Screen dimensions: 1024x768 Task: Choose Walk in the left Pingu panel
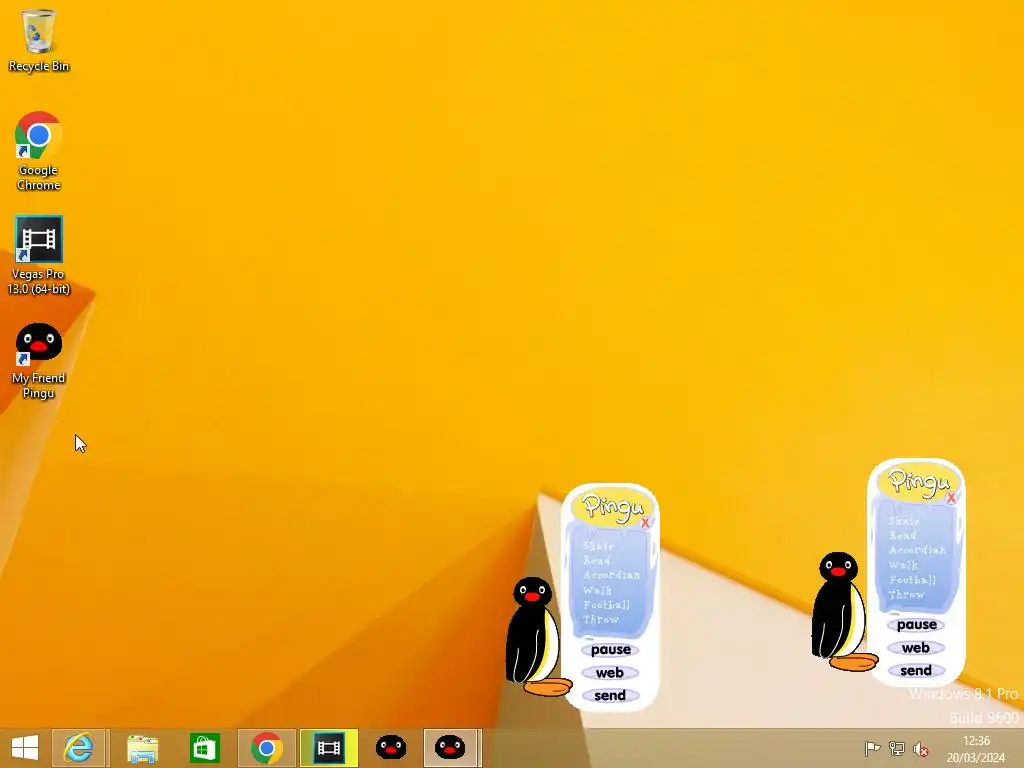pyautogui.click(x=597, y=590)
